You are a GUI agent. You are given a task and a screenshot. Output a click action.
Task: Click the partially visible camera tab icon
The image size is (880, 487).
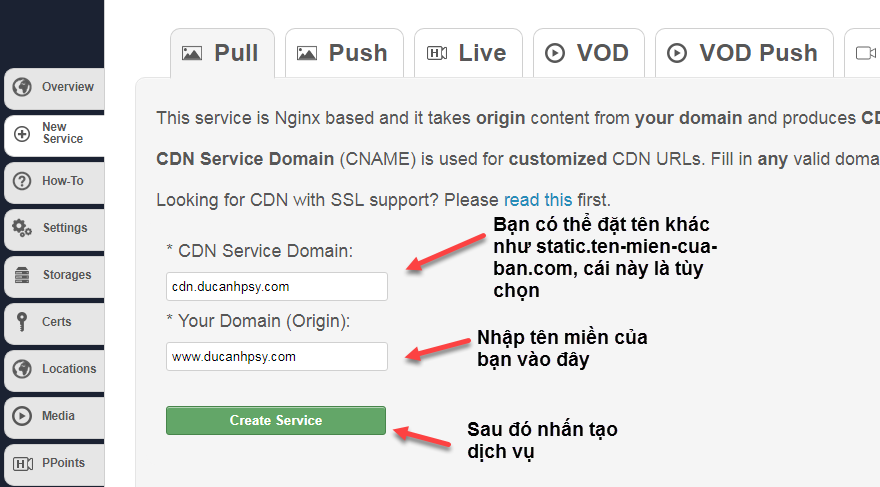point(865,53)
